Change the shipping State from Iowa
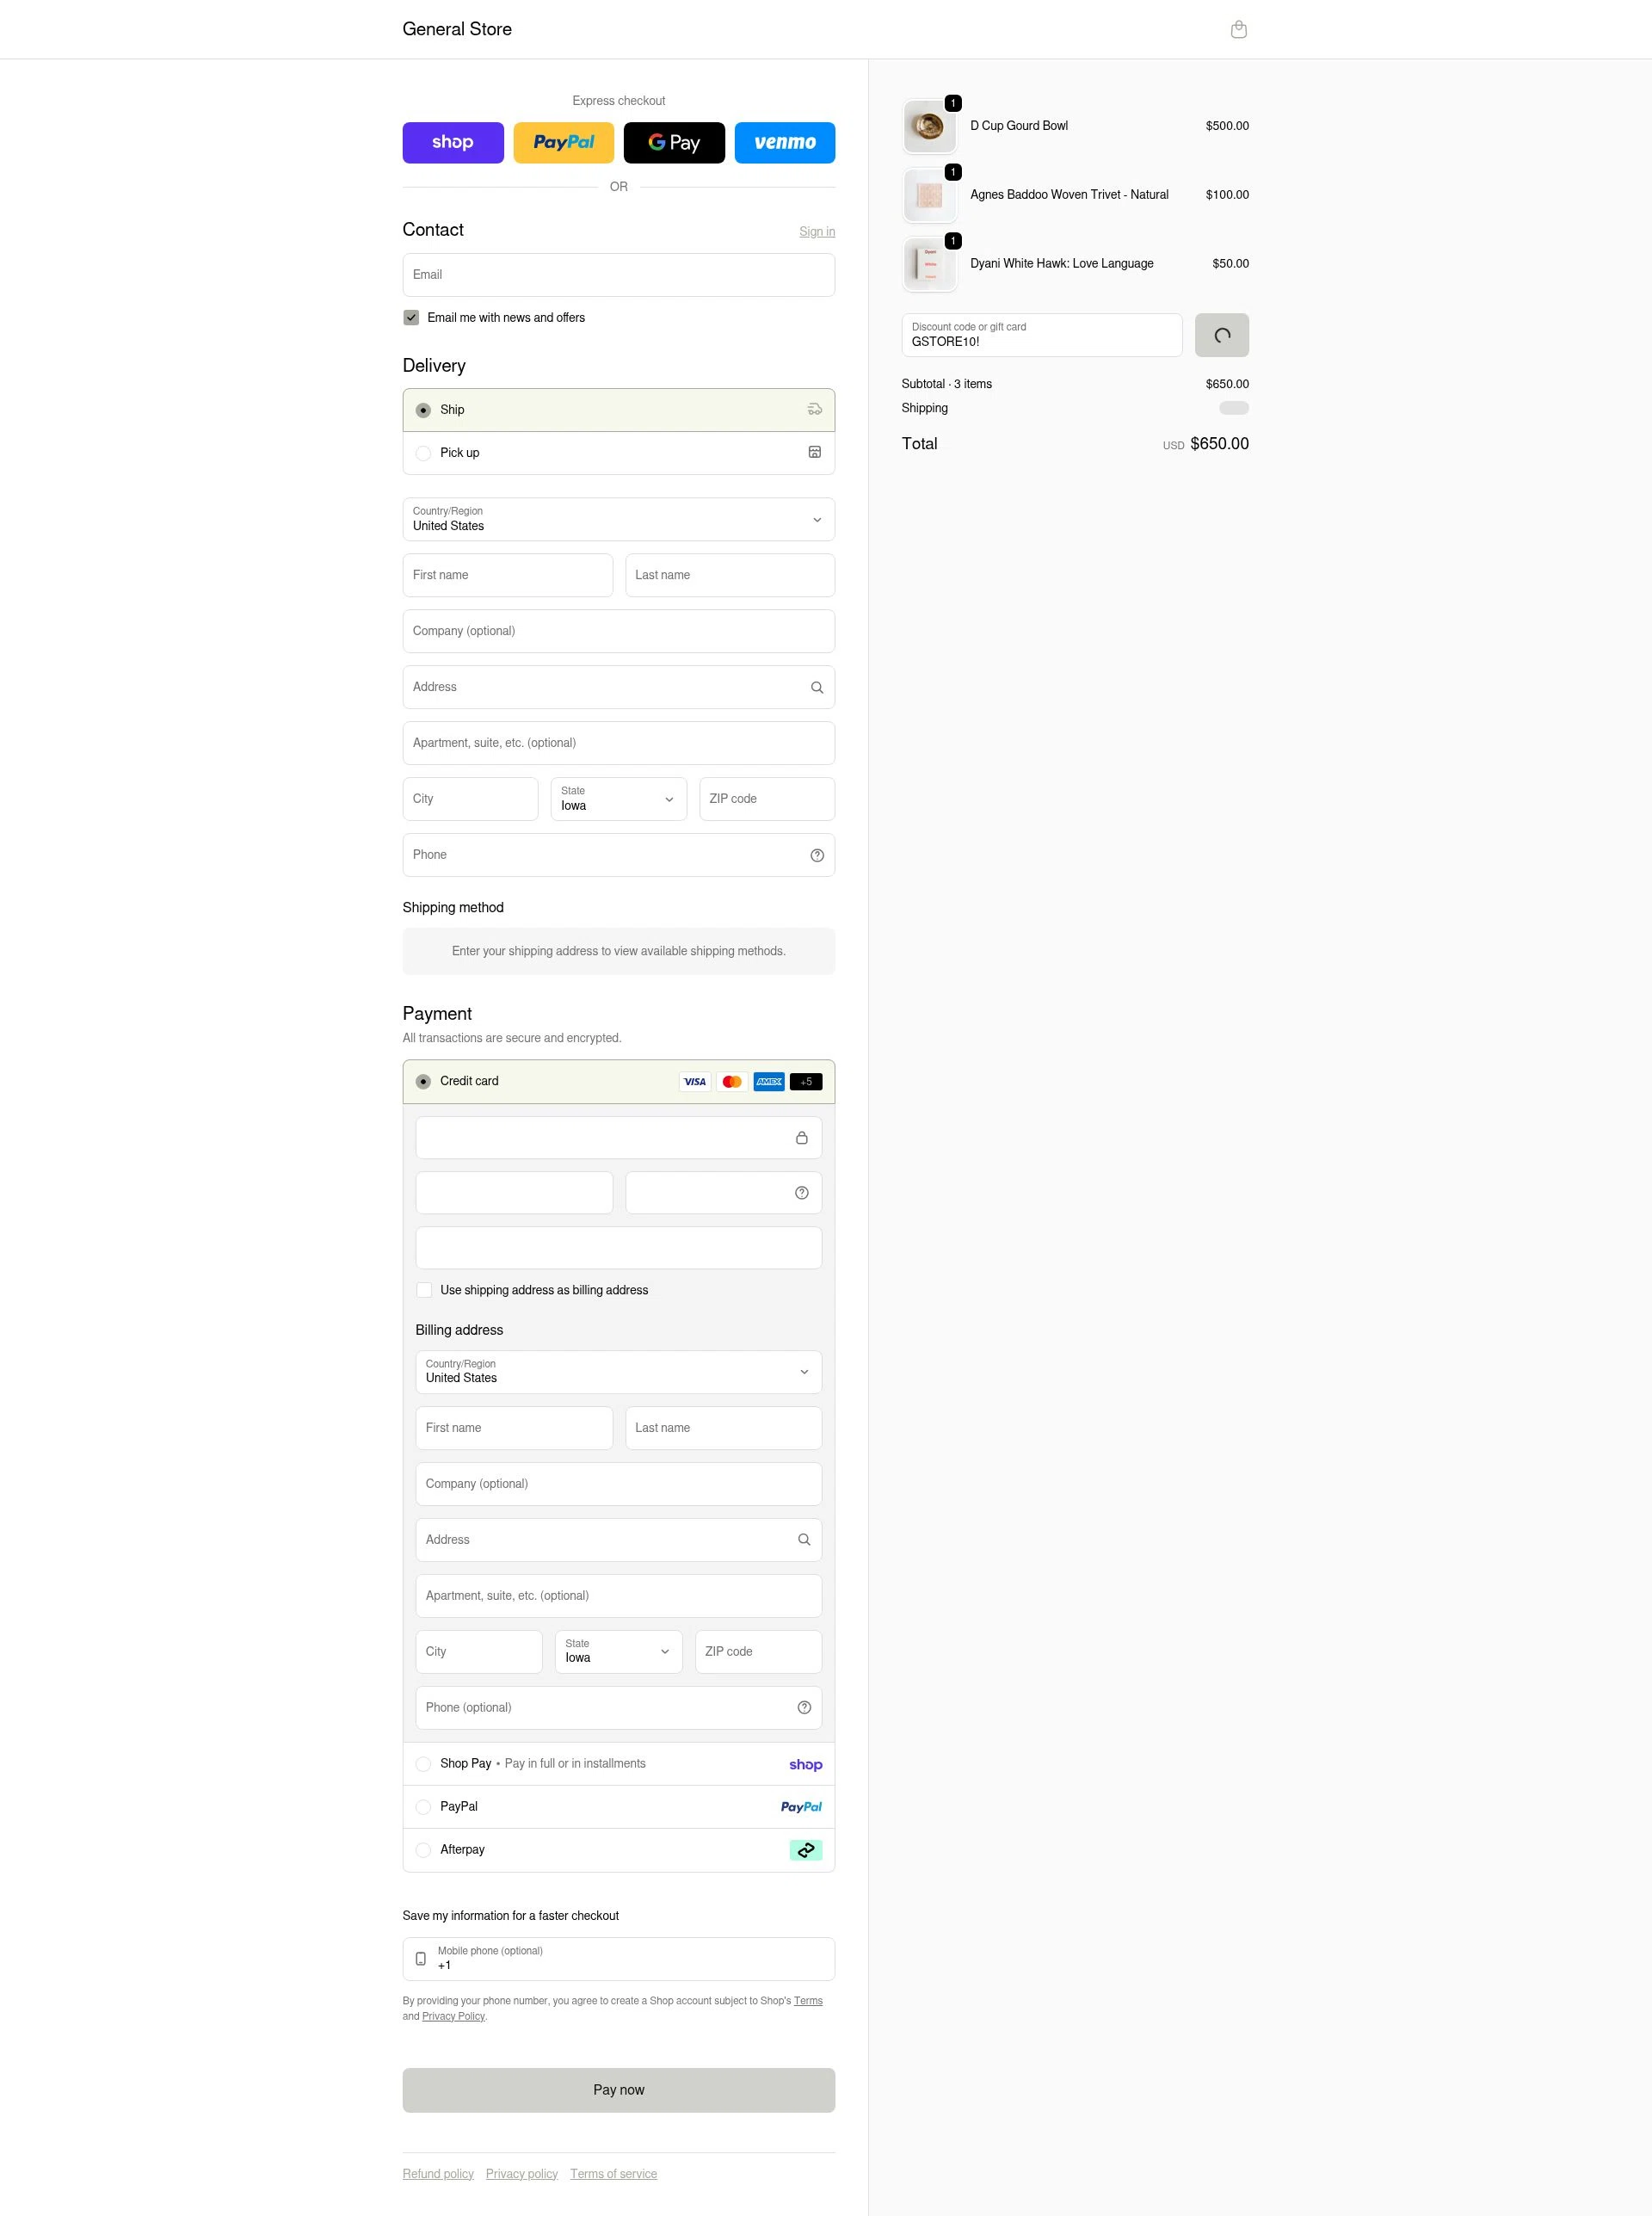The width and height of the screenshot is (1652, 2216). click(x=618, y=798)
